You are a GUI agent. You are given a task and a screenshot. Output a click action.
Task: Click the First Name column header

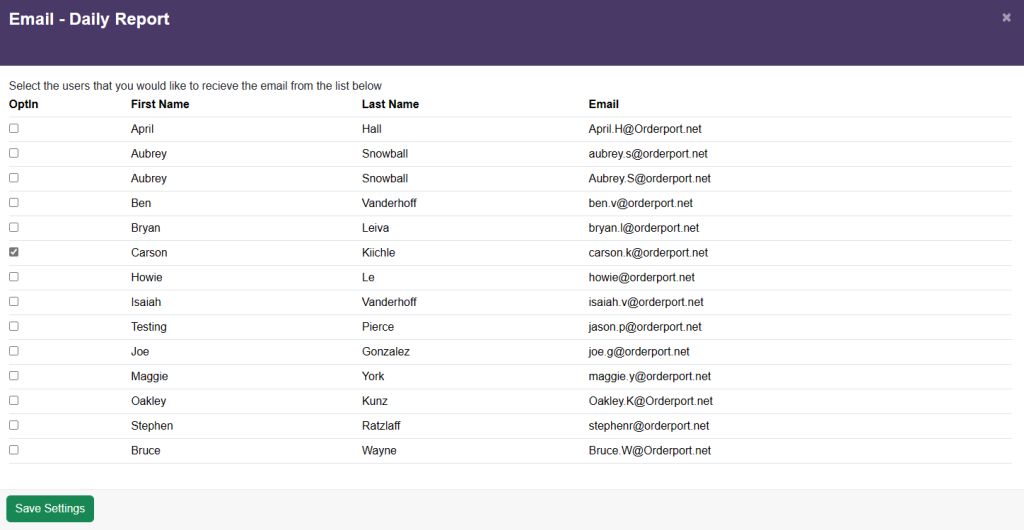(x=160, y=104)
